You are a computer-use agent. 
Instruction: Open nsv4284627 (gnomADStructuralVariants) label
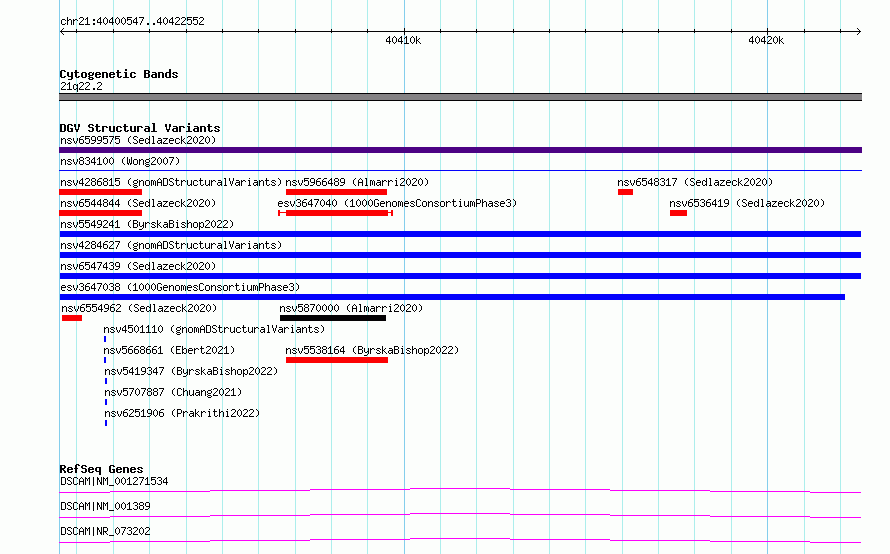pos(171,245)
